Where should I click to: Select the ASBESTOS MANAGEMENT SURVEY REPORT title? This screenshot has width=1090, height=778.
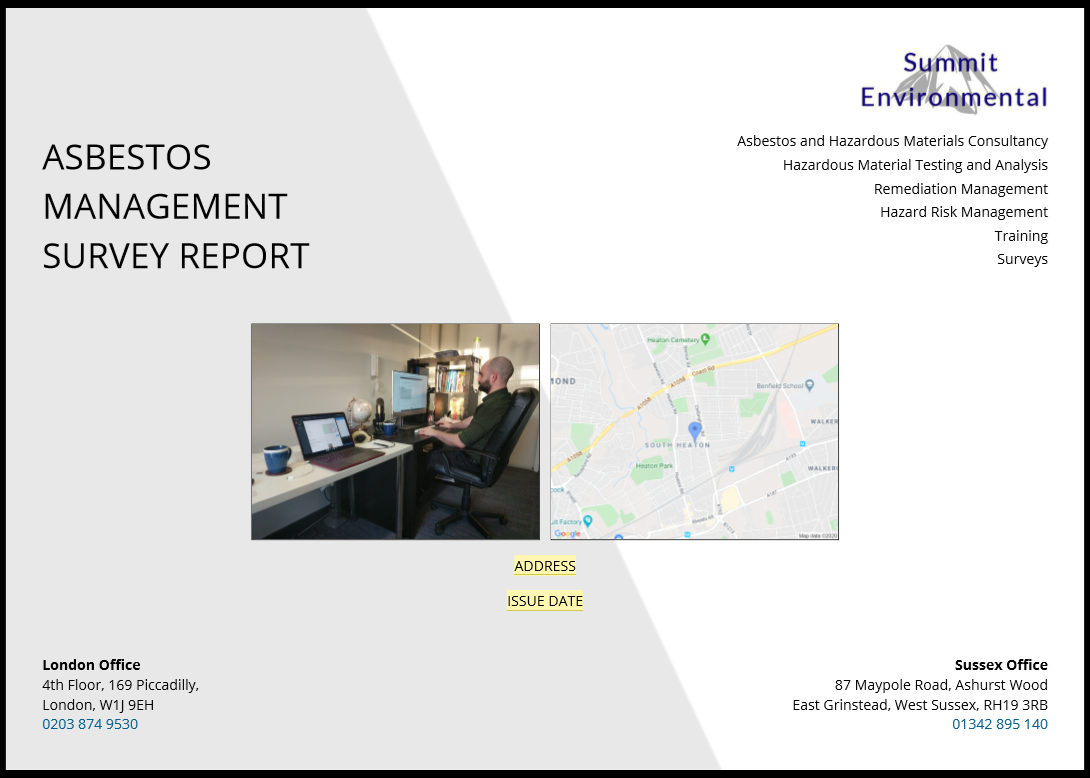pyautogui.click(x=176, y=207)
